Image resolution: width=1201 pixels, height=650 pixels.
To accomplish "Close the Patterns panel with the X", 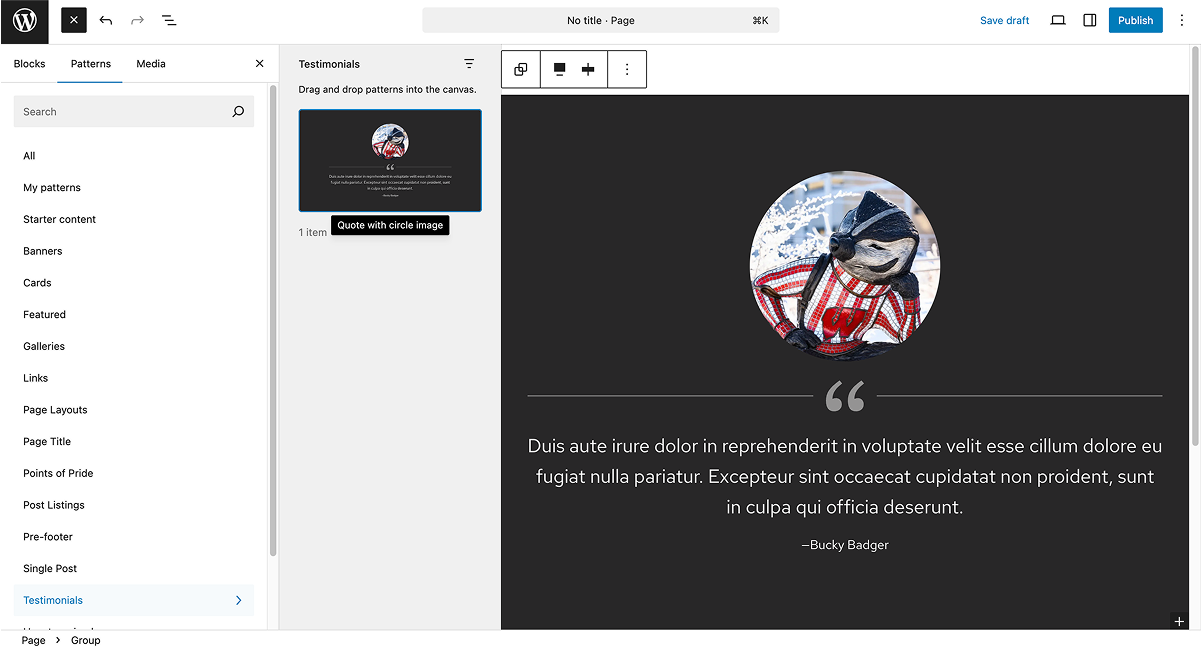I will 259,63.
